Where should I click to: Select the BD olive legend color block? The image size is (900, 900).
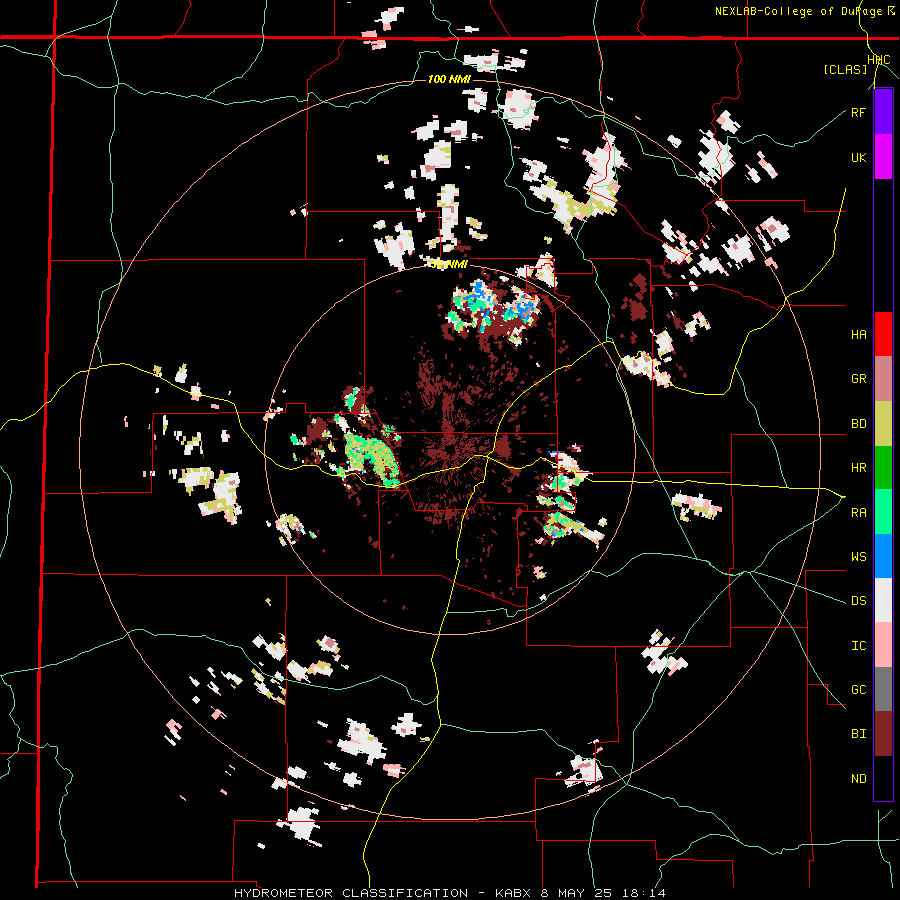(x=883, y=424)
